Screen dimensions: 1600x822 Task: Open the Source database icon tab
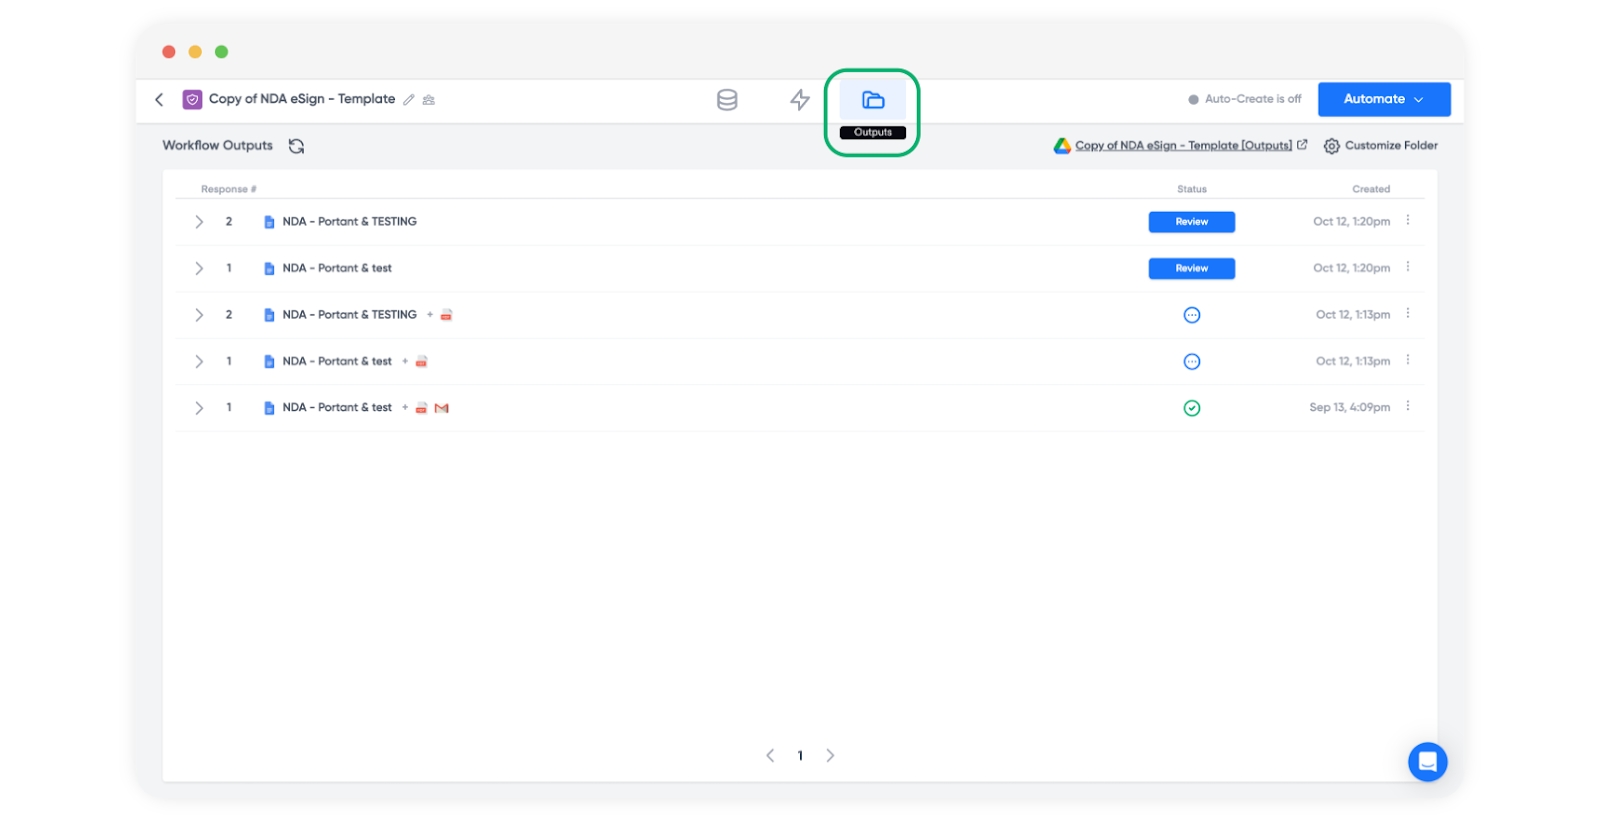tap(727, 100)
